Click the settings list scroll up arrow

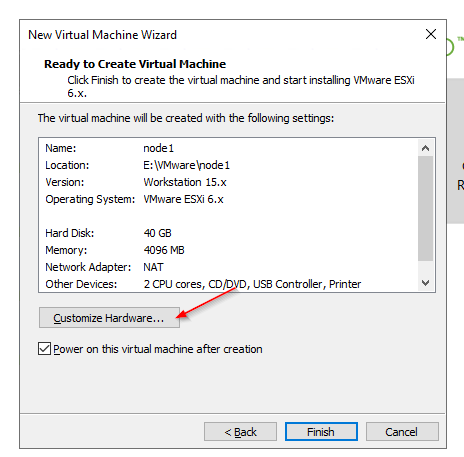425,148
